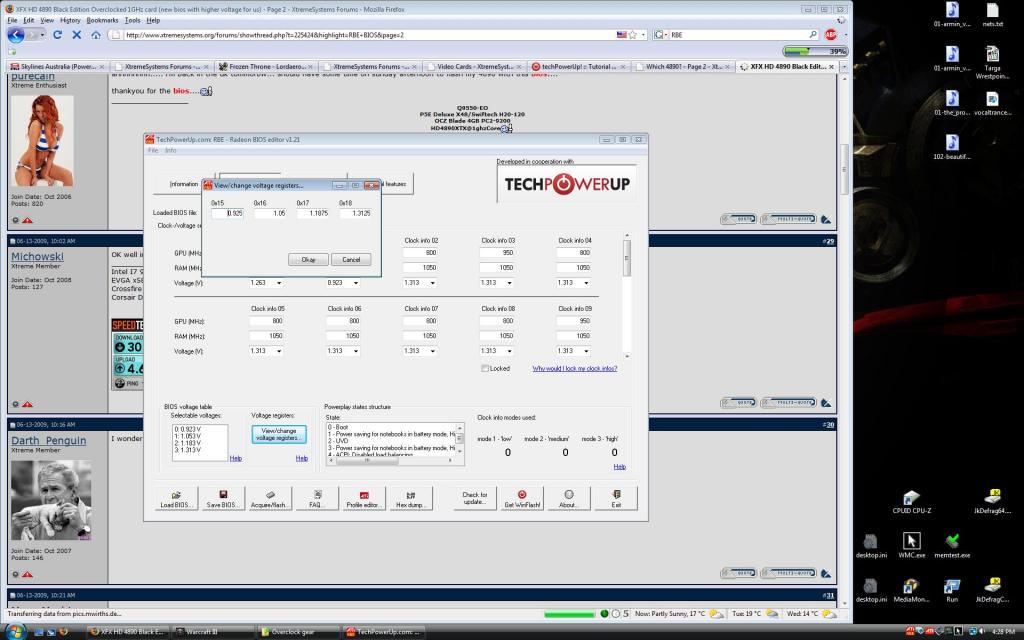Click the Exit button in RBE
The image size is (1024, 640).
click(x=616, y=499)
